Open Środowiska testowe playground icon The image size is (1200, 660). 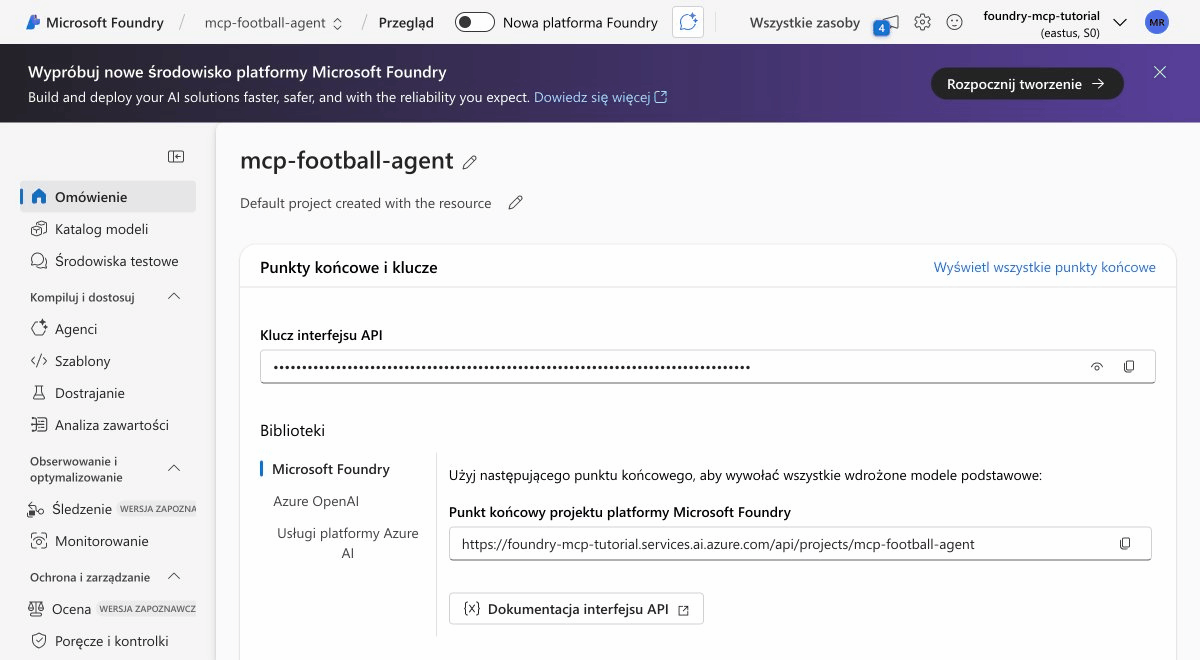37,260
